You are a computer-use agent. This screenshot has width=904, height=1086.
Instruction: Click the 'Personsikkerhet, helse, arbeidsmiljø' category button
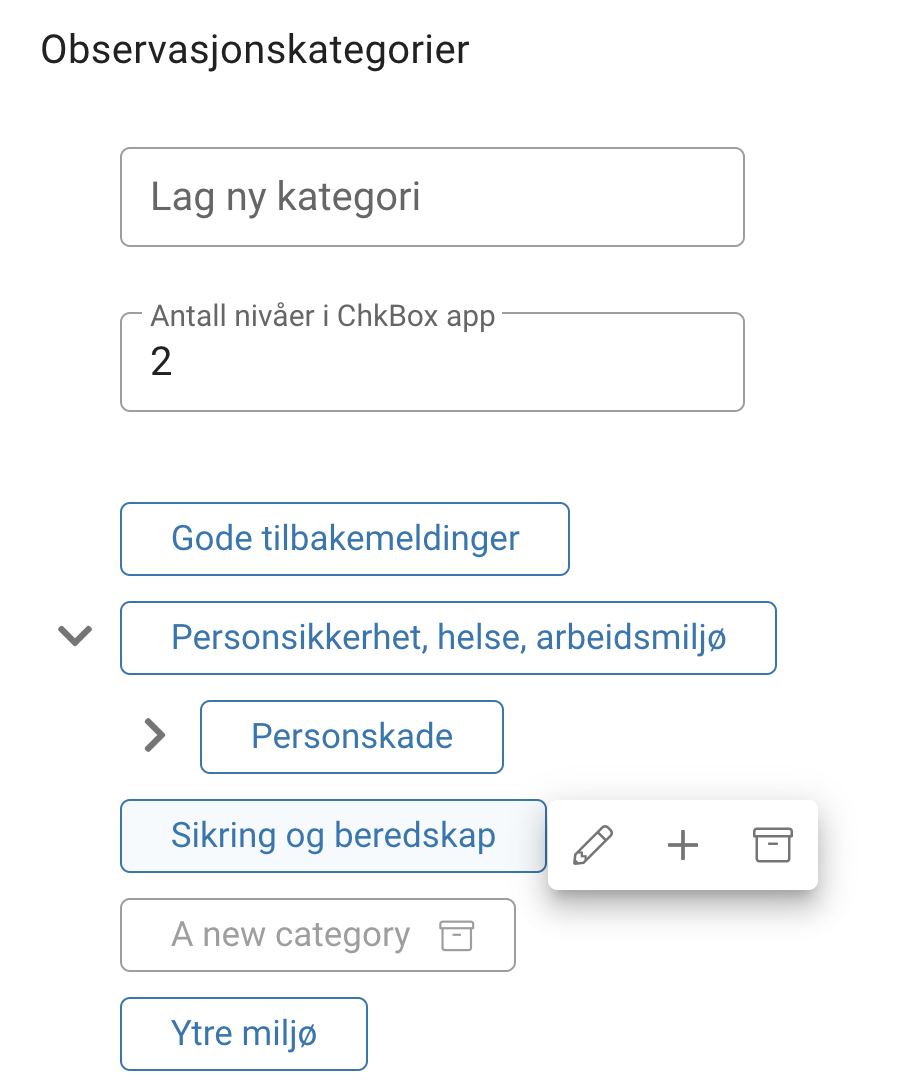coord(447,637)
